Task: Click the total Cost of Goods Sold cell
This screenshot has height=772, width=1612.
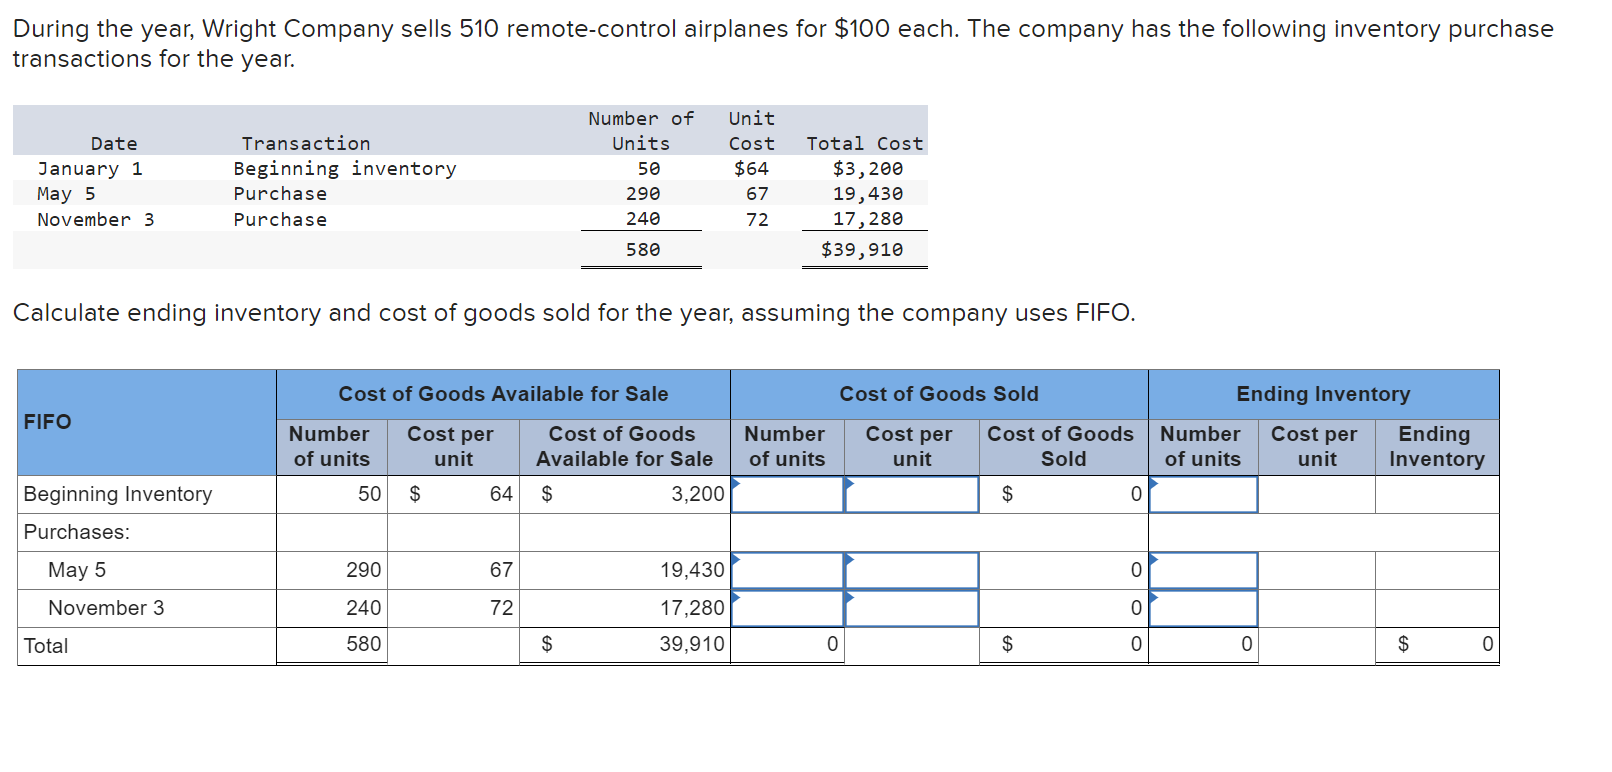Action: tap(1064, 645)
